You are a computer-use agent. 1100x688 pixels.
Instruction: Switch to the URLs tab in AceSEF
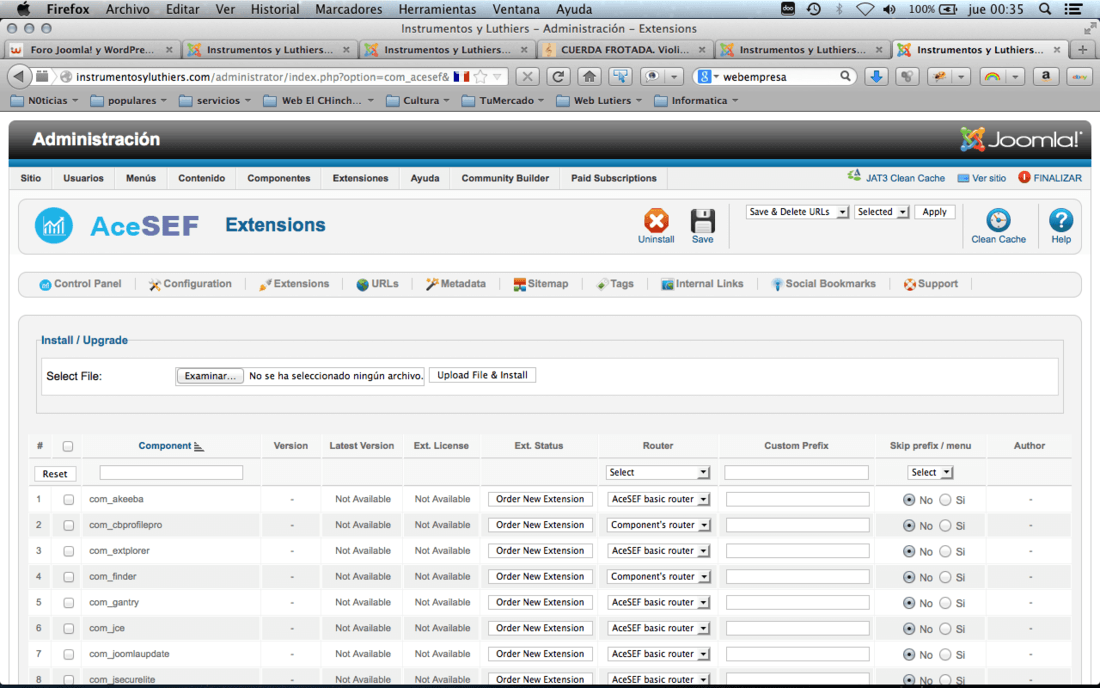click(x=377, y=284)
